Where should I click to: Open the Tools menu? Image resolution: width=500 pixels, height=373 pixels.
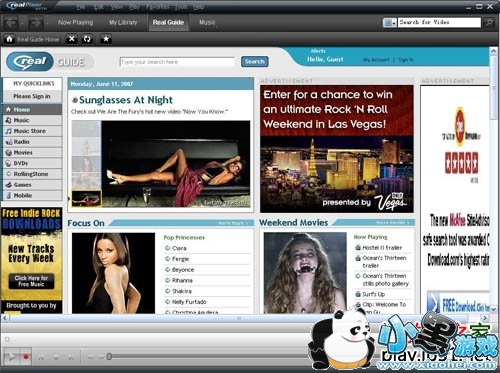pyautogui.click(x=181, y=7)
